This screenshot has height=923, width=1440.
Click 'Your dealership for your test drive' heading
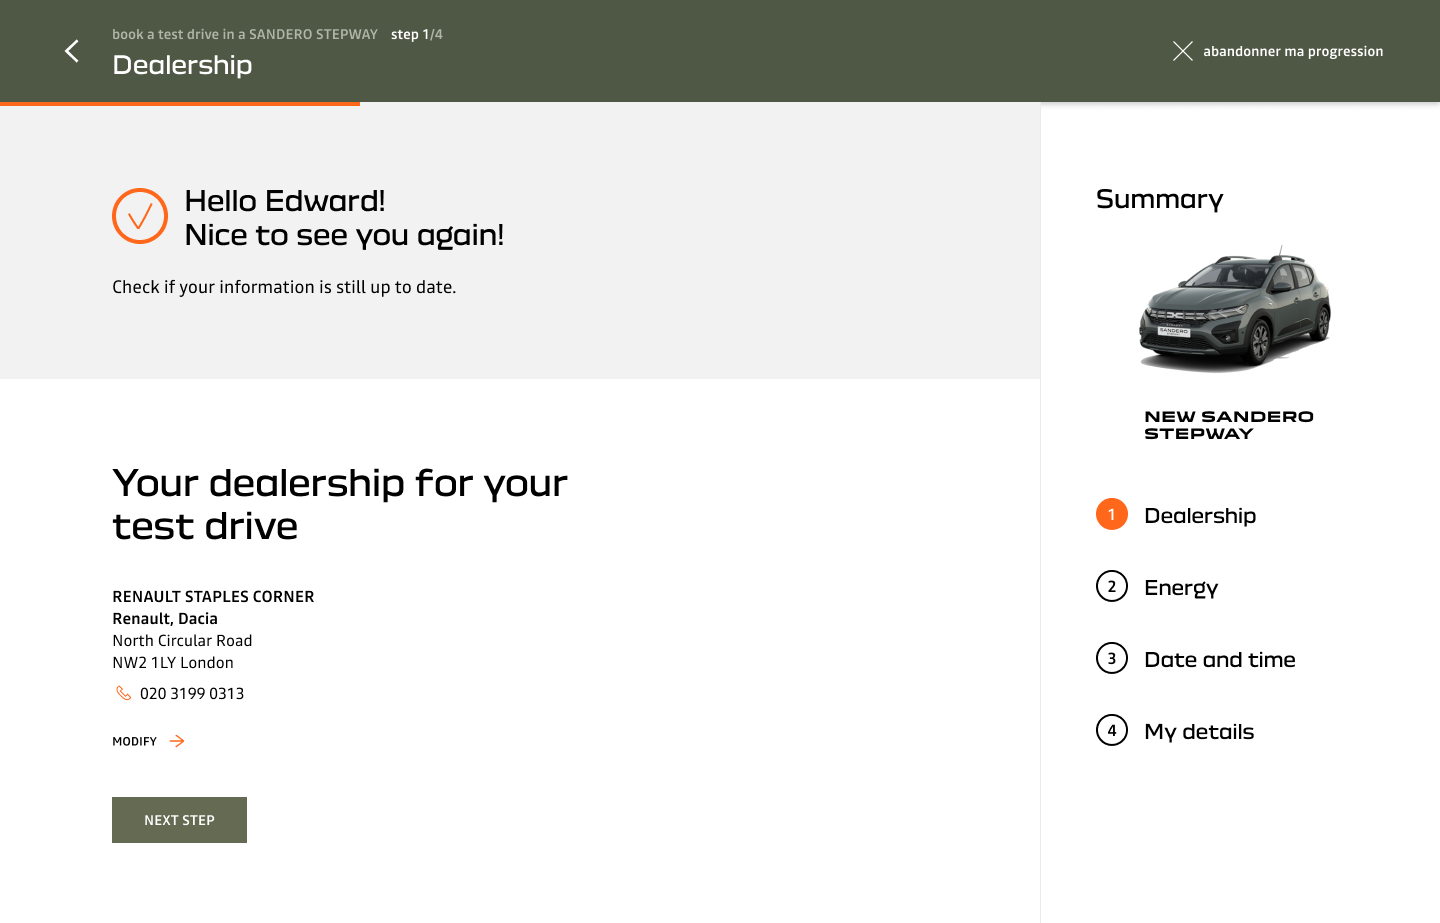coord(340,504)
